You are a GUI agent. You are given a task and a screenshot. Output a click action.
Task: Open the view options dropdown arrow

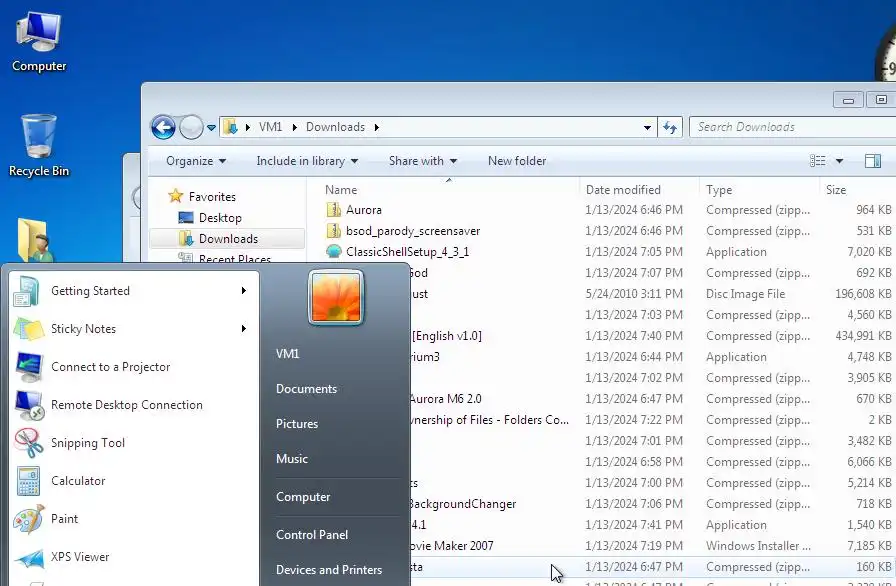839,161
